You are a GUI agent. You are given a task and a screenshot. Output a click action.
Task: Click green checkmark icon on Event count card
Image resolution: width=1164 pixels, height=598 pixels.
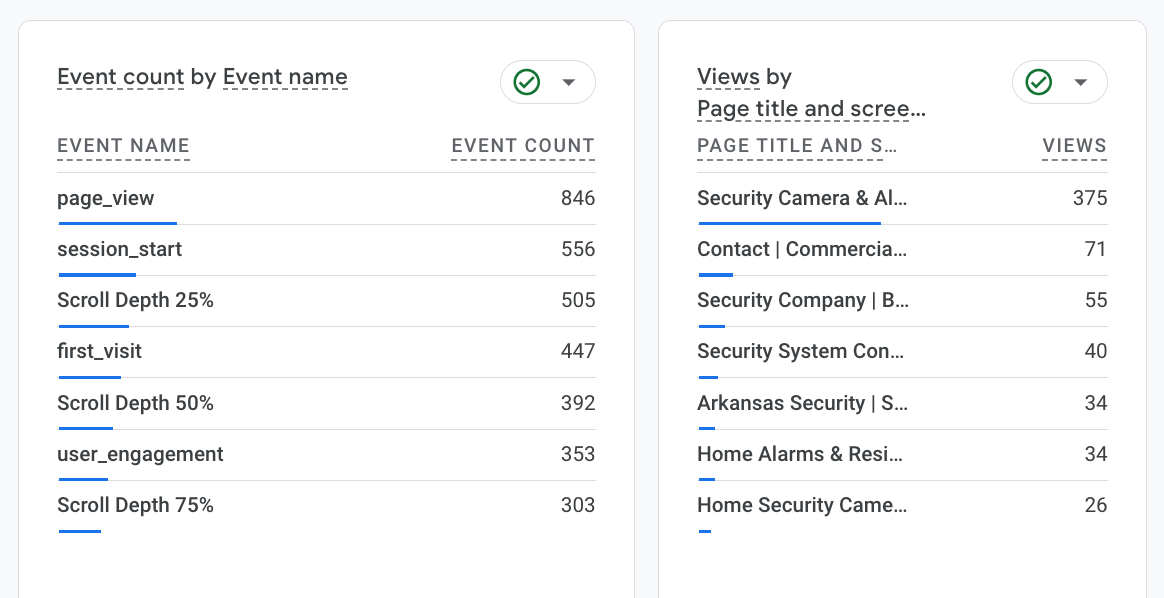click(x=527, y=82)
